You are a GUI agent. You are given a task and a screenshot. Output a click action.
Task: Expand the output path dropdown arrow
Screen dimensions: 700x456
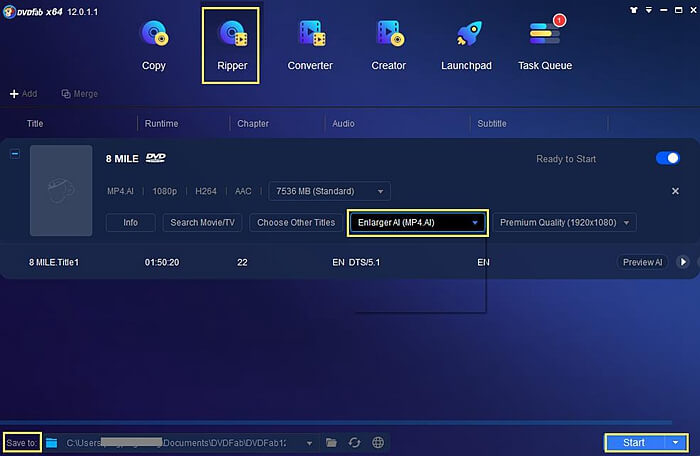pyautogui.click(x=309, y=443)
